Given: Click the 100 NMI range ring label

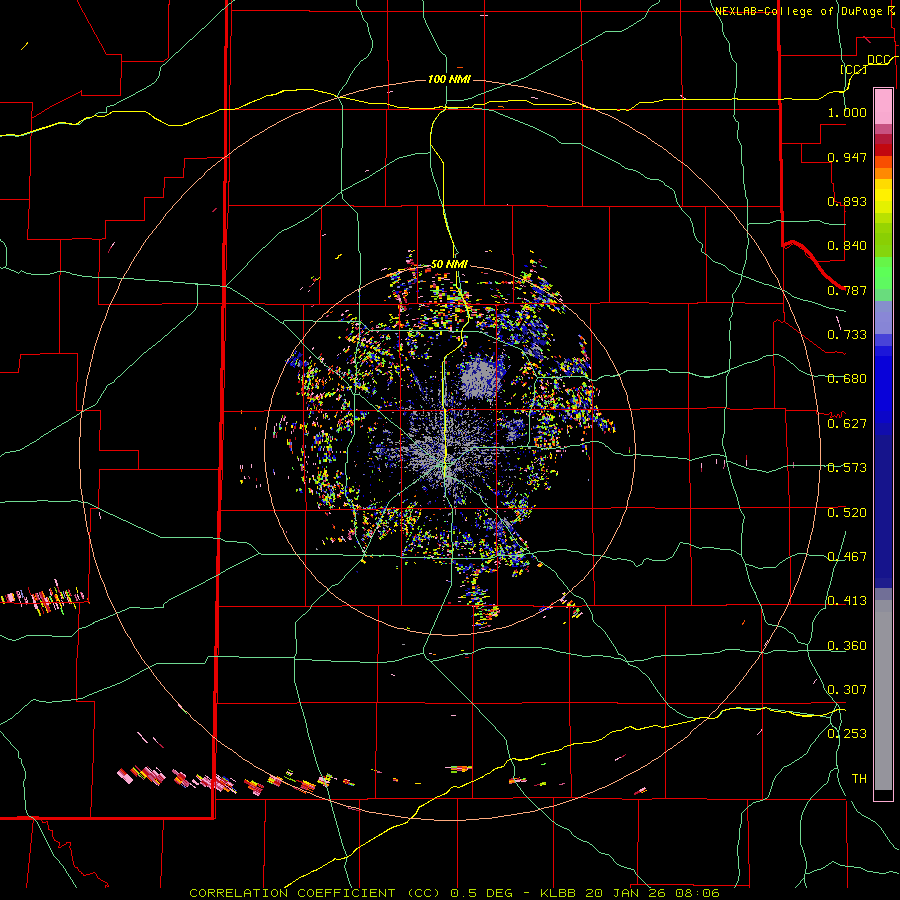Looking at the screenshot, I should pyautogui.click(x=449, y=79).
